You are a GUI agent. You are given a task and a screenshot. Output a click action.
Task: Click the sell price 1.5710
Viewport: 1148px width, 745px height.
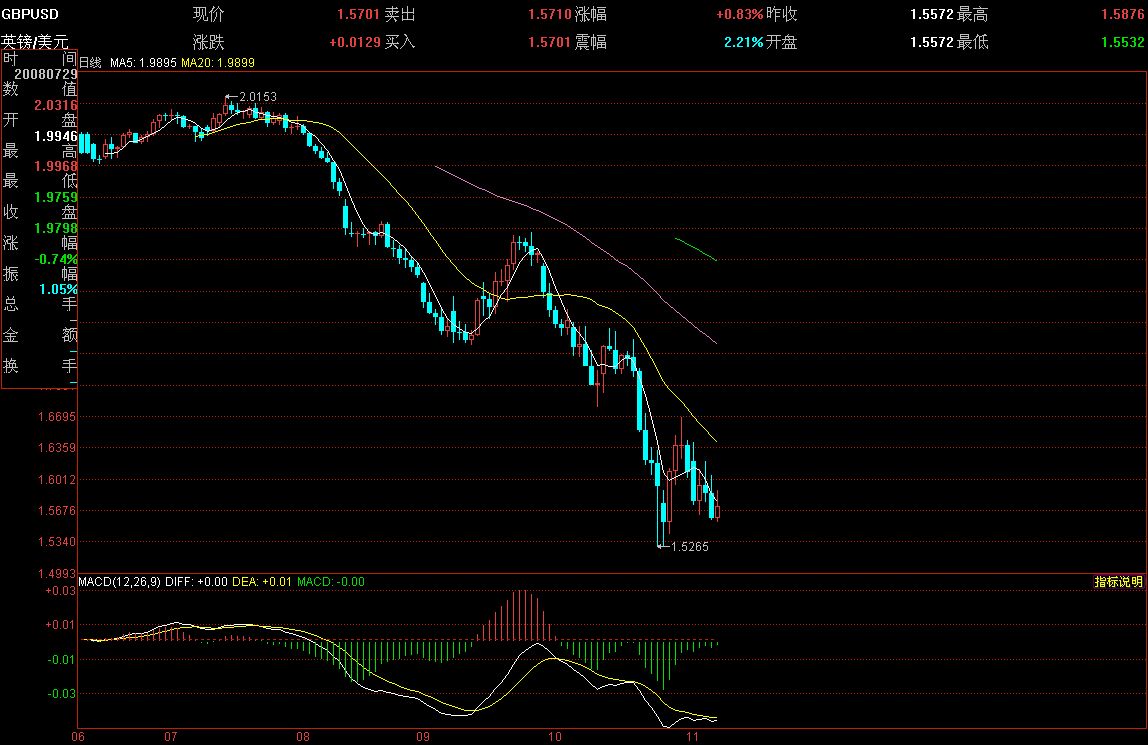click(x=549, y=14)
